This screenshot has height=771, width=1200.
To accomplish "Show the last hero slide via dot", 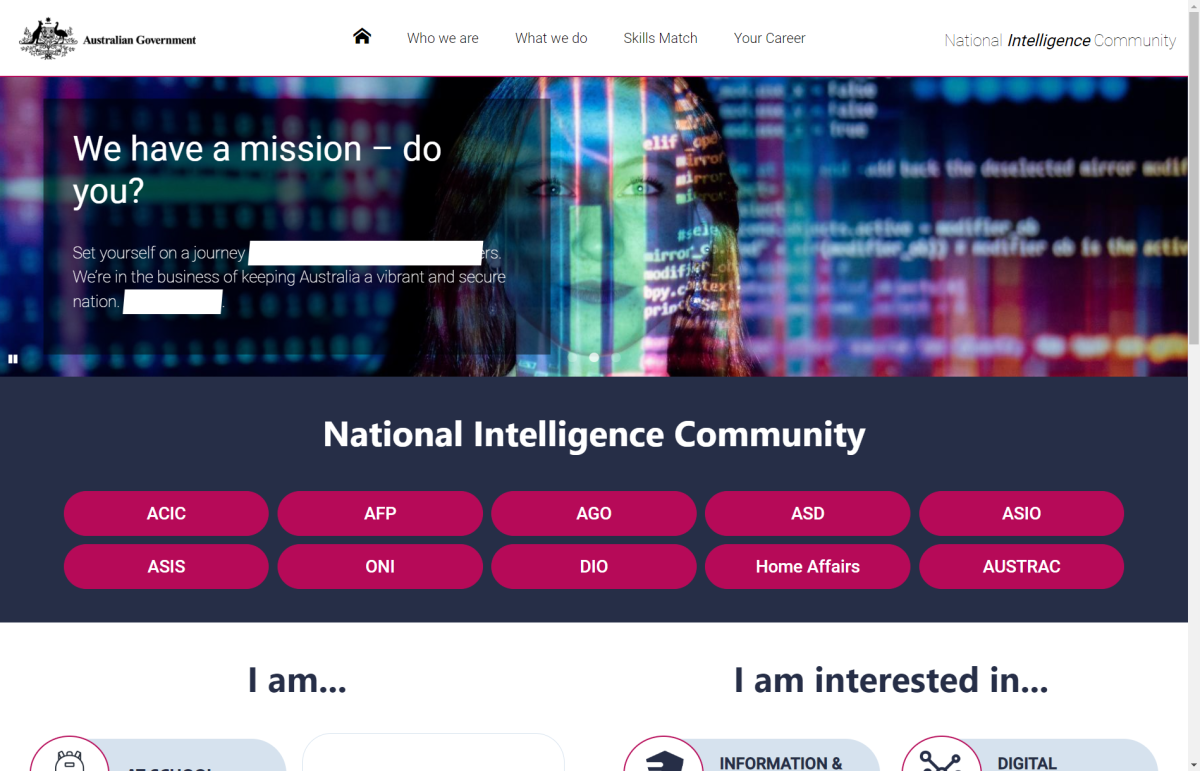I will [615, 357].
